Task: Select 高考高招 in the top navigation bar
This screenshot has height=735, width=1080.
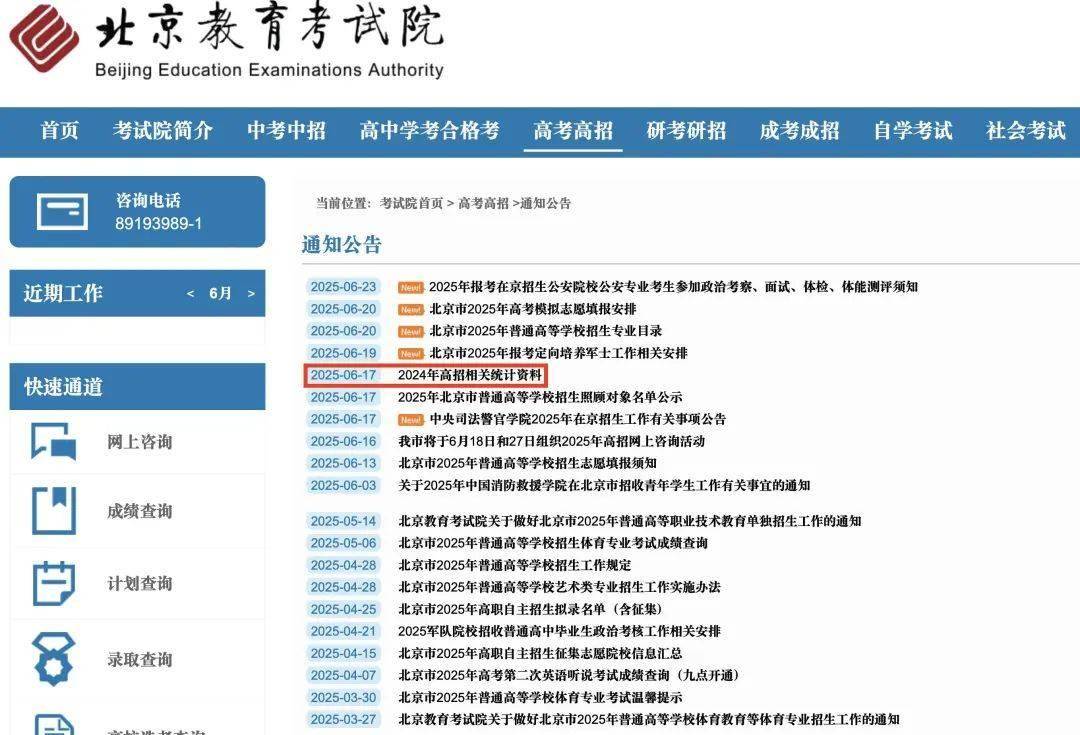Action: (x=573, y=130)
